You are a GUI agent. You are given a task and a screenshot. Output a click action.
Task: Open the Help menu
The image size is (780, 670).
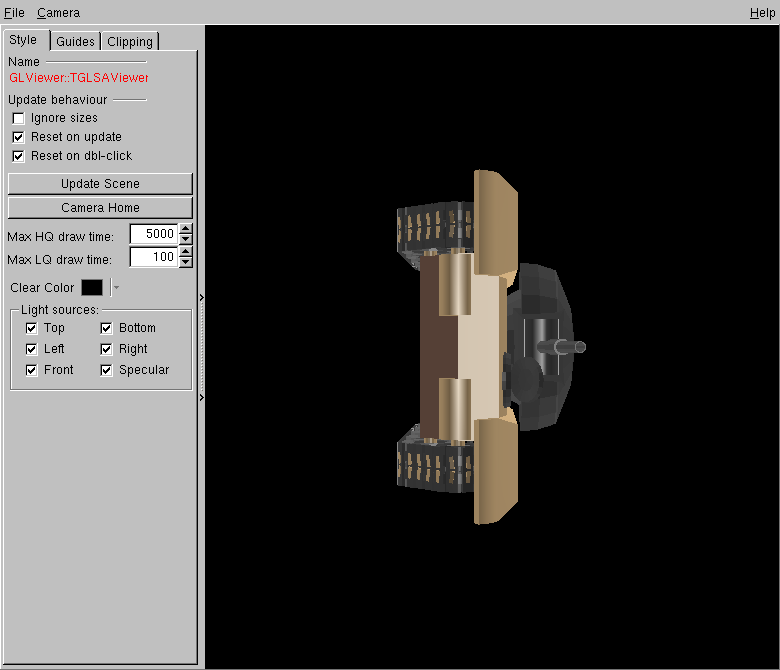click(x=762, y=13)
